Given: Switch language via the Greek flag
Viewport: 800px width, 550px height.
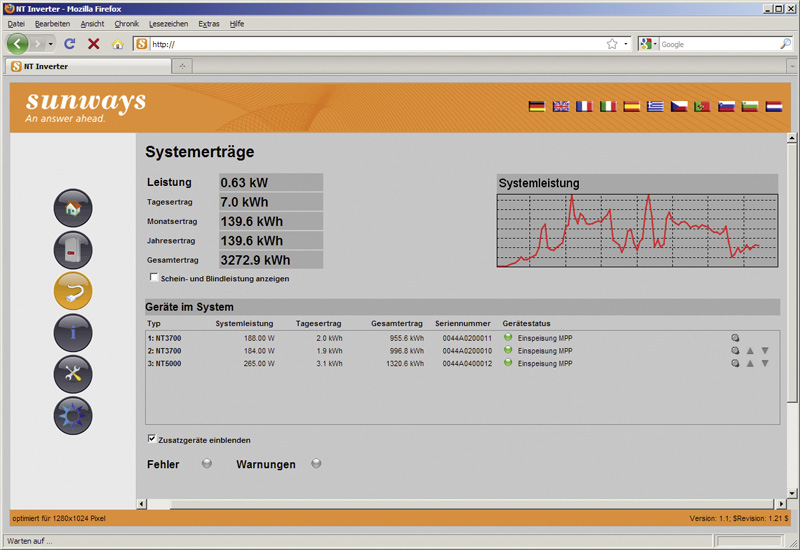Looking at the screenshot, I should pyautogui.click(x=655, y=106).
